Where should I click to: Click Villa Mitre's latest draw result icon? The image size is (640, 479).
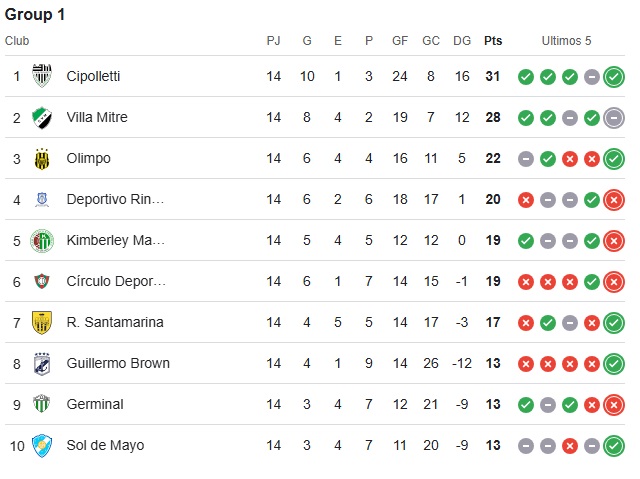tap(614, 118)
